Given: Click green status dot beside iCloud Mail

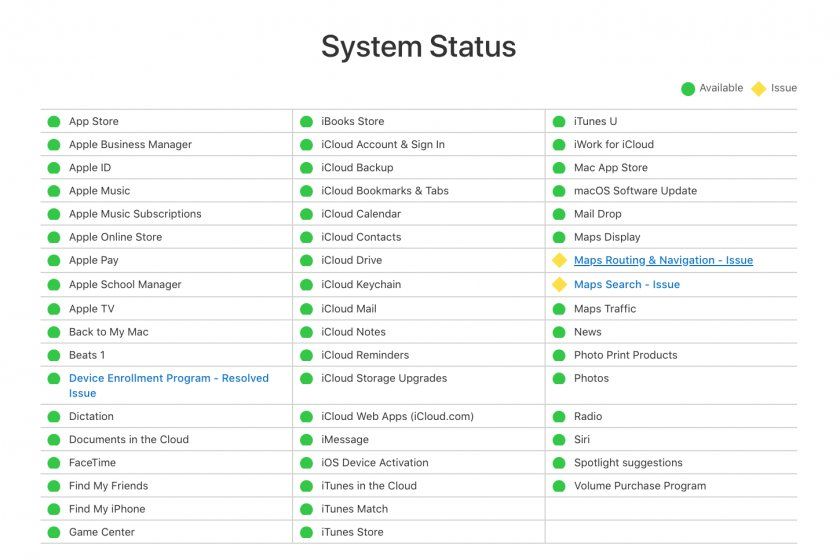Looking at the screenshot, I should pos(306,309).
